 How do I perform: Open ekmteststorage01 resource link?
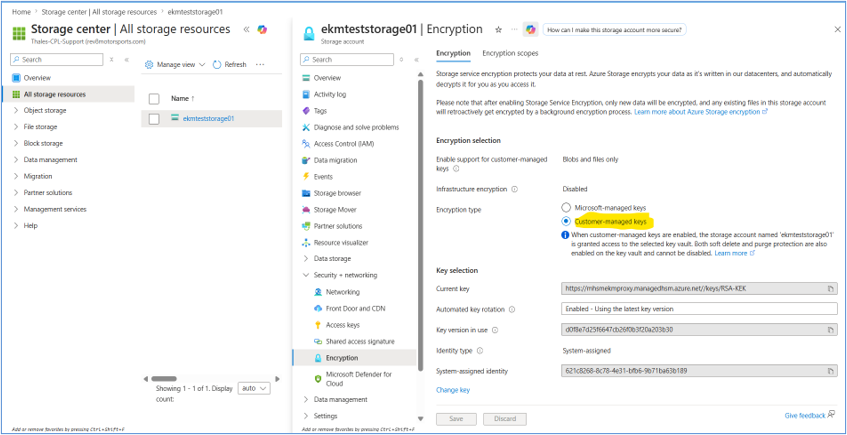coord(209,118)
